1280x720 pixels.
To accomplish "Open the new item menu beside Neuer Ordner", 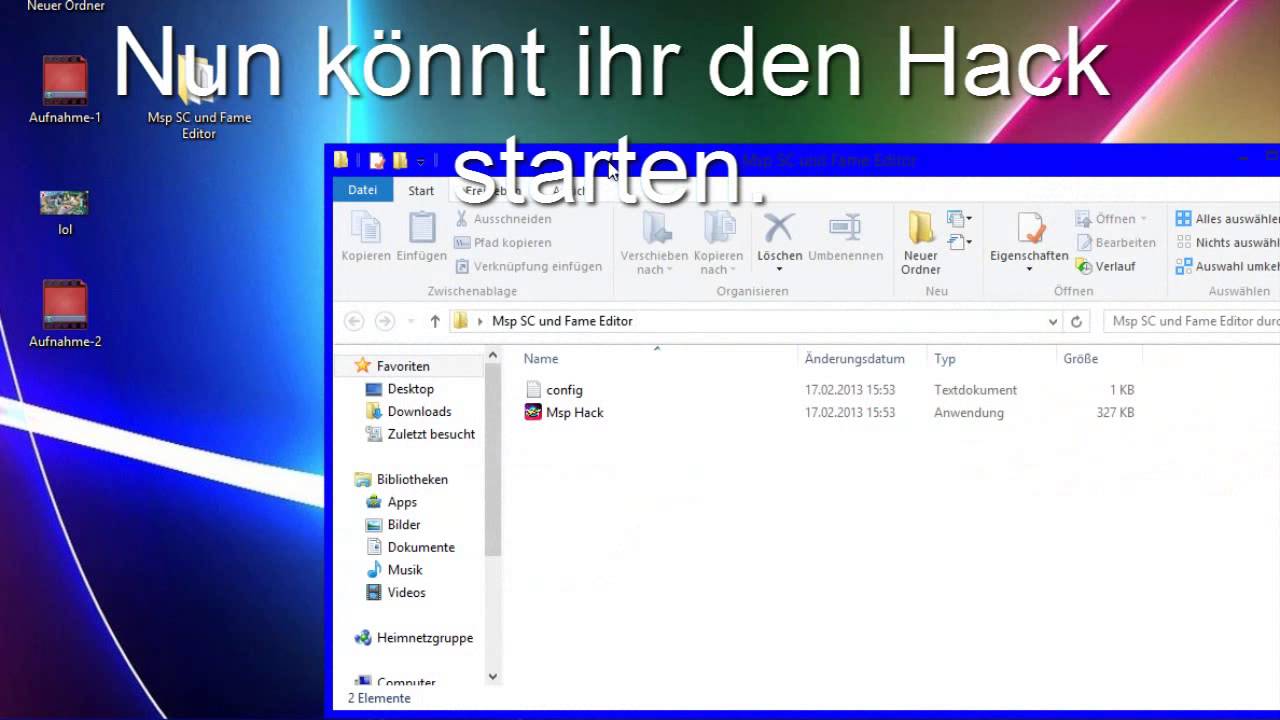I will (960, 219).
